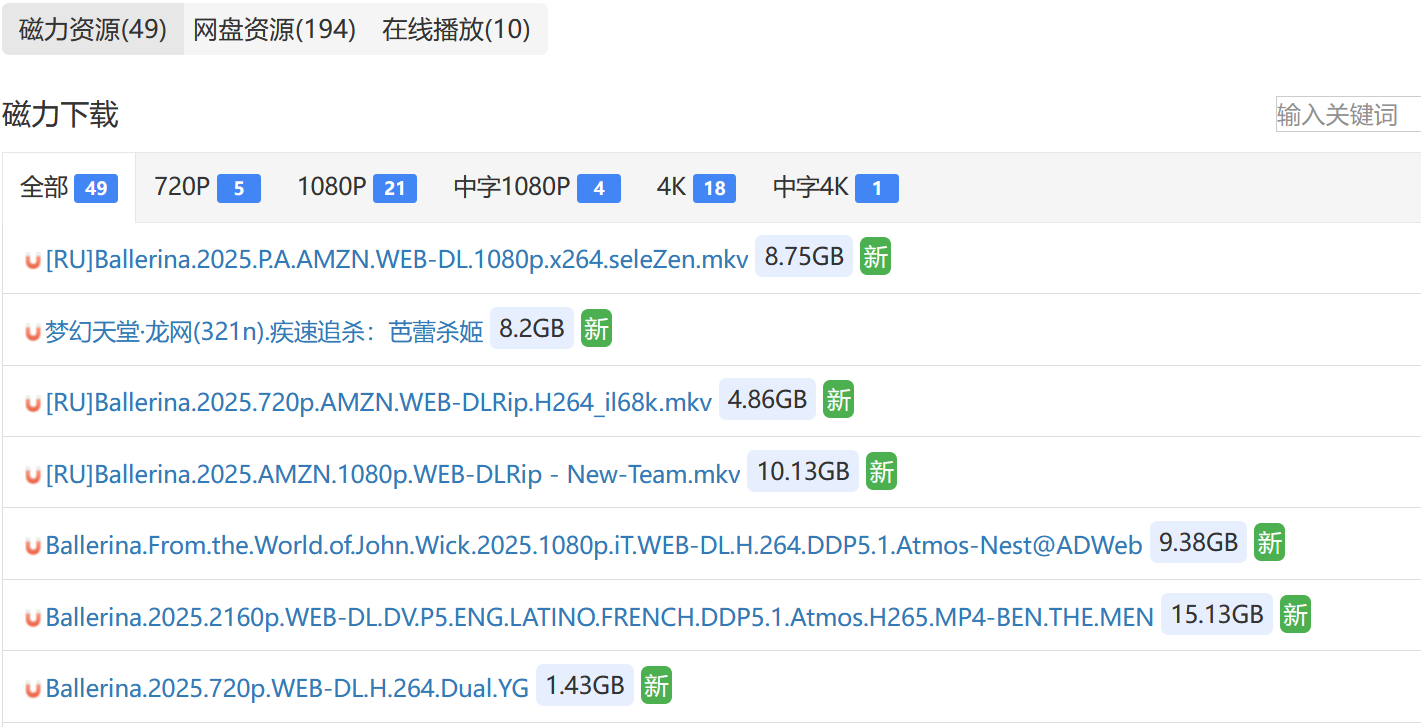1421x727 pixels.
Task: Click magnet icon beside New-Team.mkv file
Action: click(x=33, y=475)
